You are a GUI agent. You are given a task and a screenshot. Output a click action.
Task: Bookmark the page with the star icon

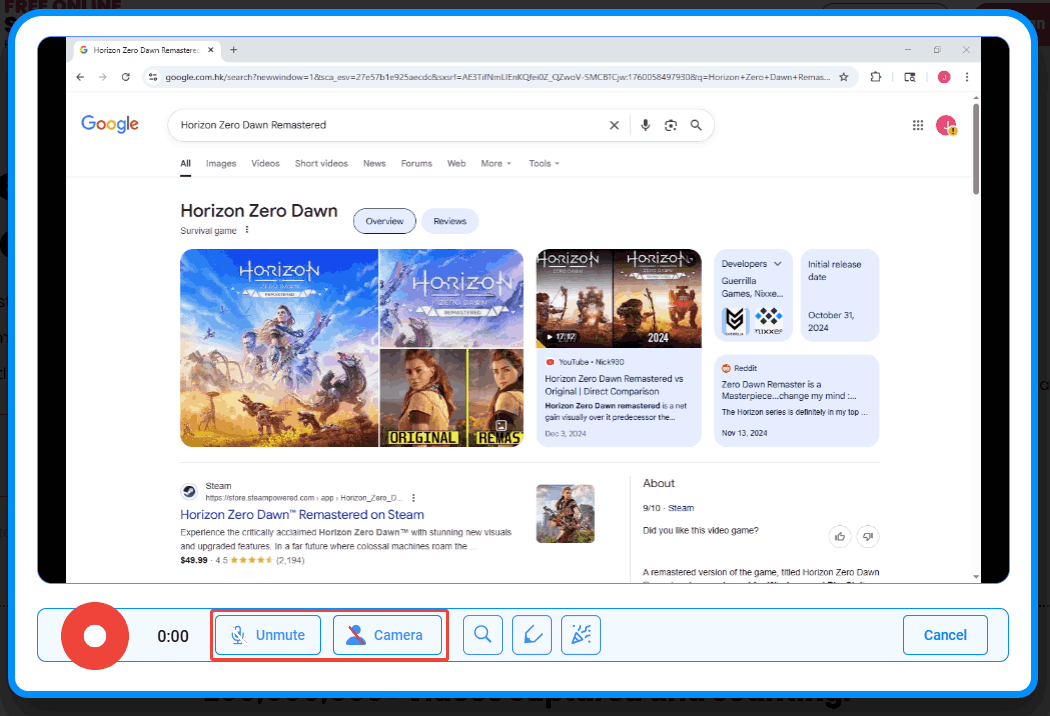[x=844, y=77]
